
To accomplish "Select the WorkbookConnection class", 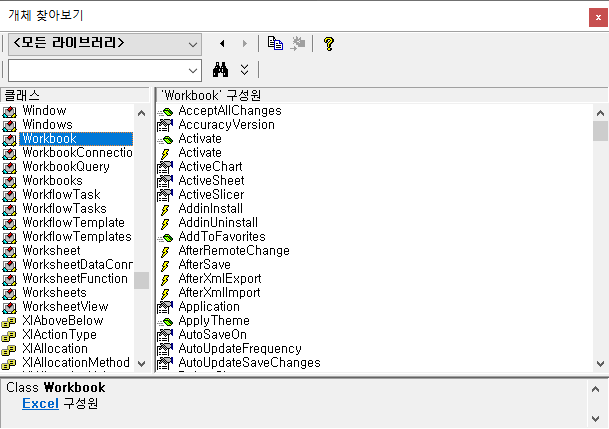I will [77, 153].
